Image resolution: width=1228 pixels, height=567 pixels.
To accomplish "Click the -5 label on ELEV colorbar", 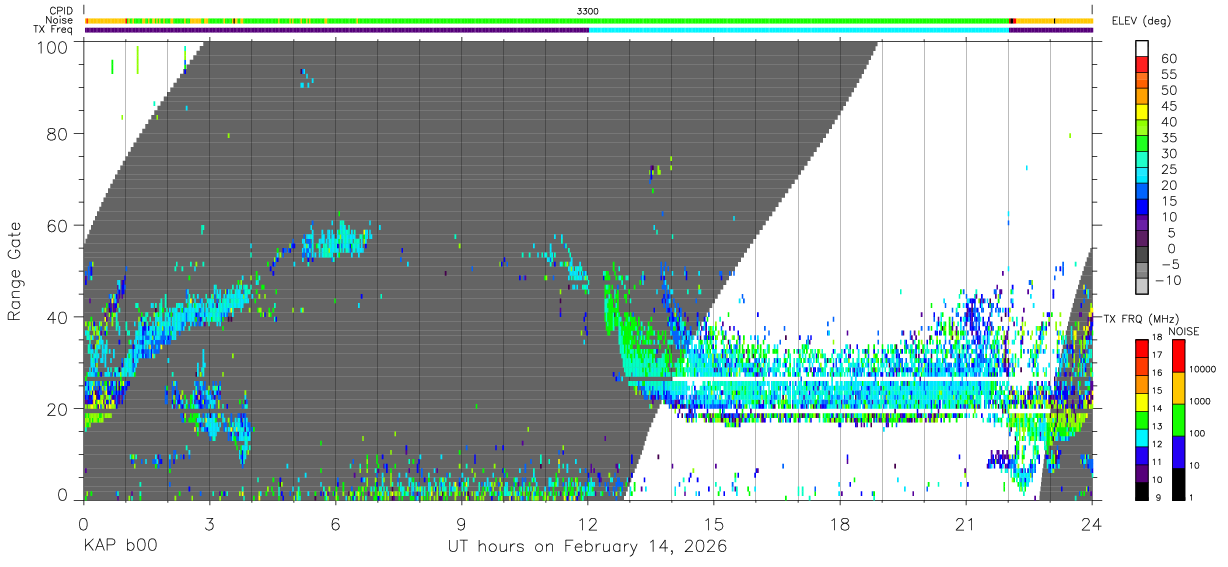I will pyautogui.click(x=1169, y=265).
